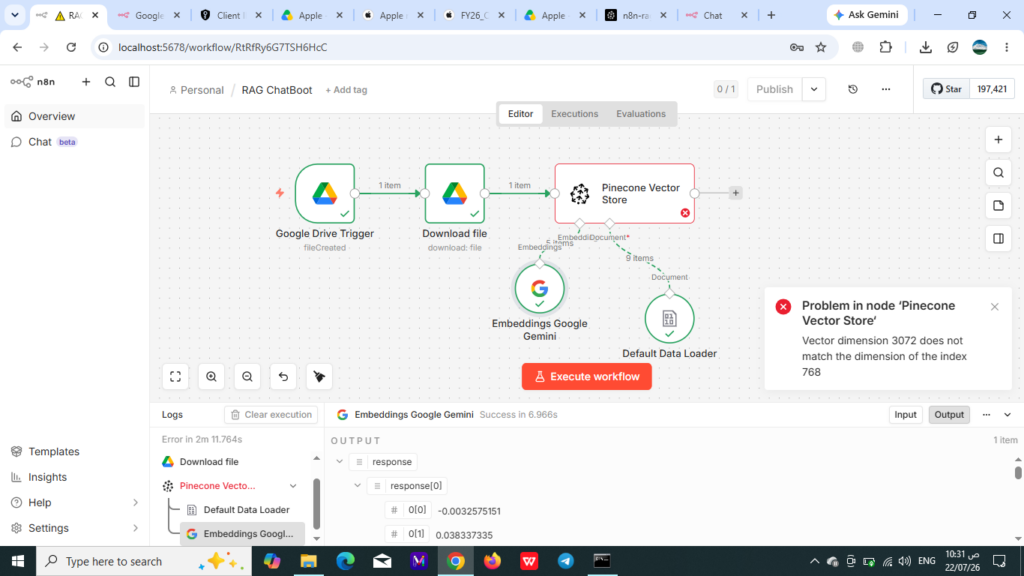
Task: Reset canvas zoom icon
Action: [283, 377]
